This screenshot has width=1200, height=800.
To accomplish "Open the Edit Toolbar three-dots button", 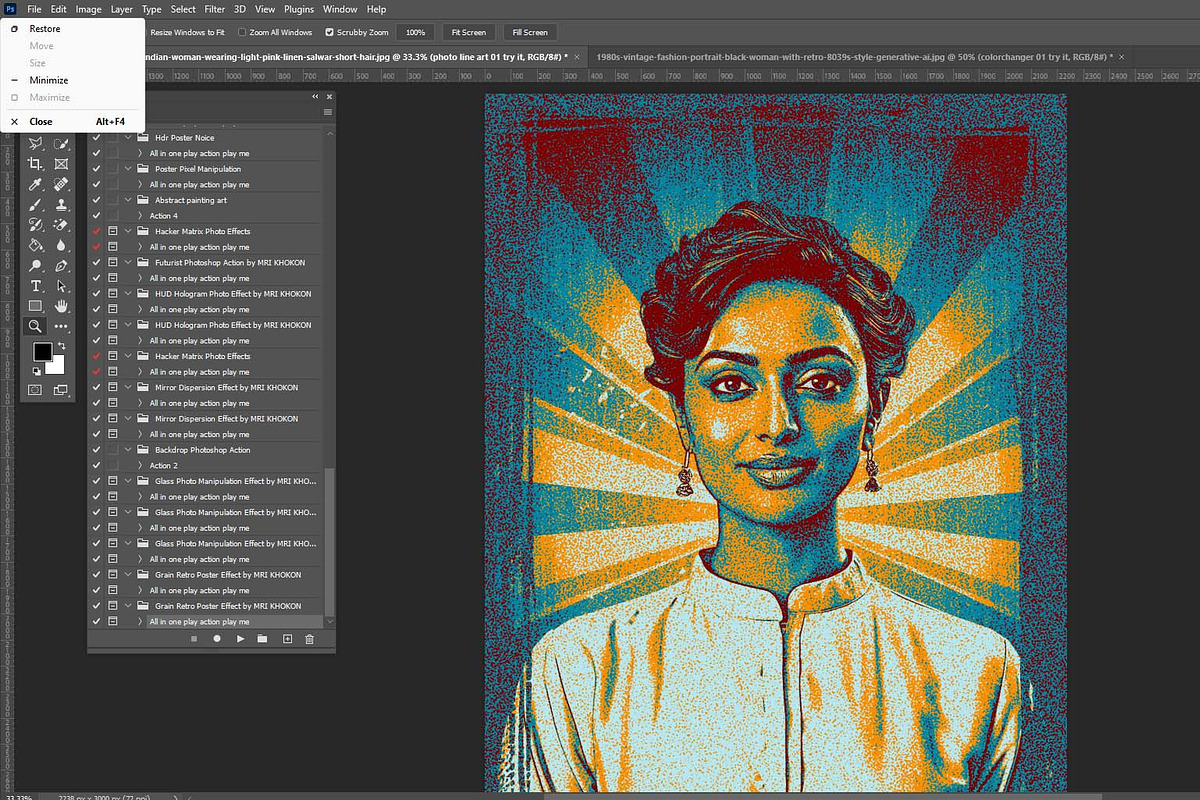I will 61,326.
